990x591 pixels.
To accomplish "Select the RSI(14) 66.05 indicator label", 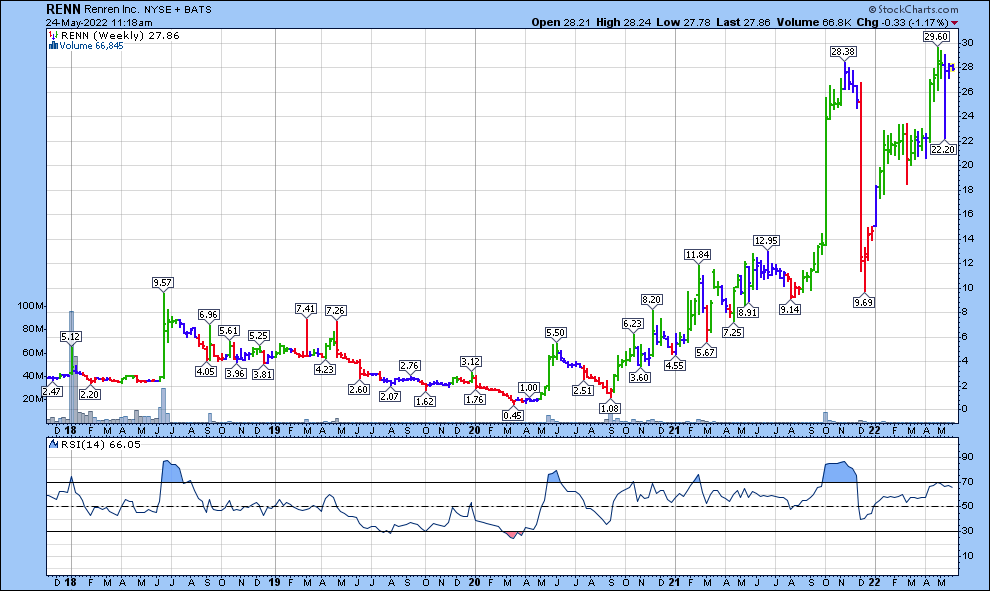I will coord(88,444).
